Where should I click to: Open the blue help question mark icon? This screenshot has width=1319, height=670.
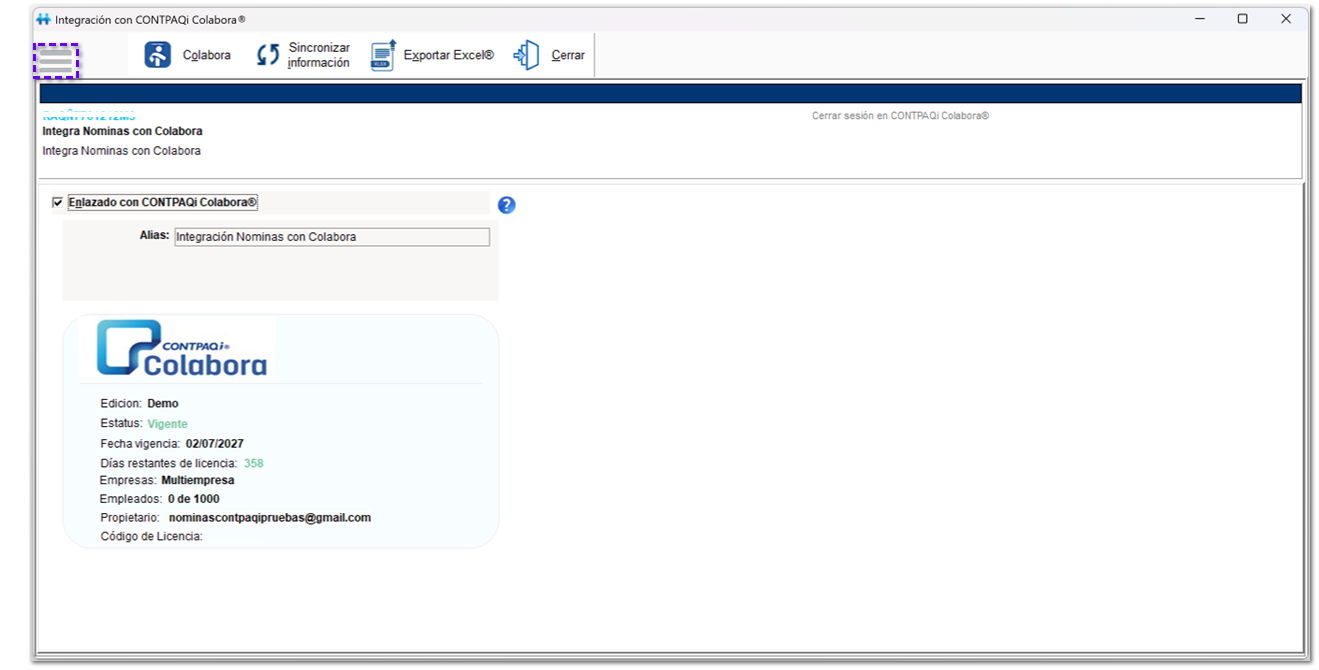(x=506, y=205)
